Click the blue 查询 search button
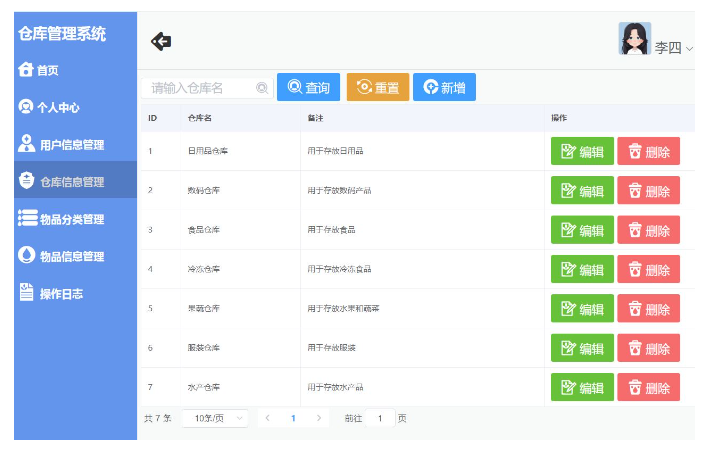Image resolution: width=720 pixels, height=450 pixels. [x=309, y=87]
